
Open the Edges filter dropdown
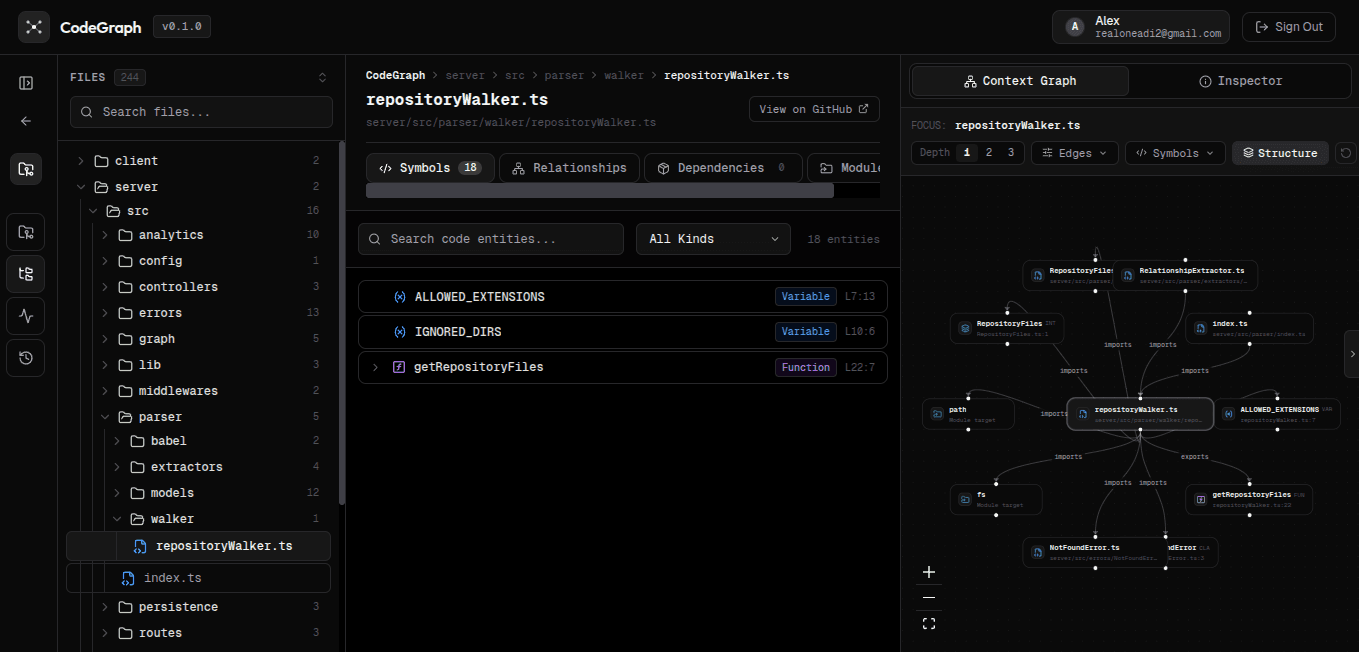[1075, 153]
